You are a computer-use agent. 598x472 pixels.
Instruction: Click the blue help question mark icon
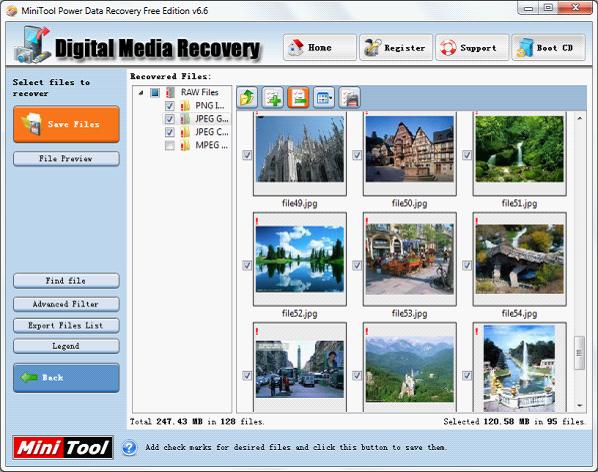(x=129, y=447)
